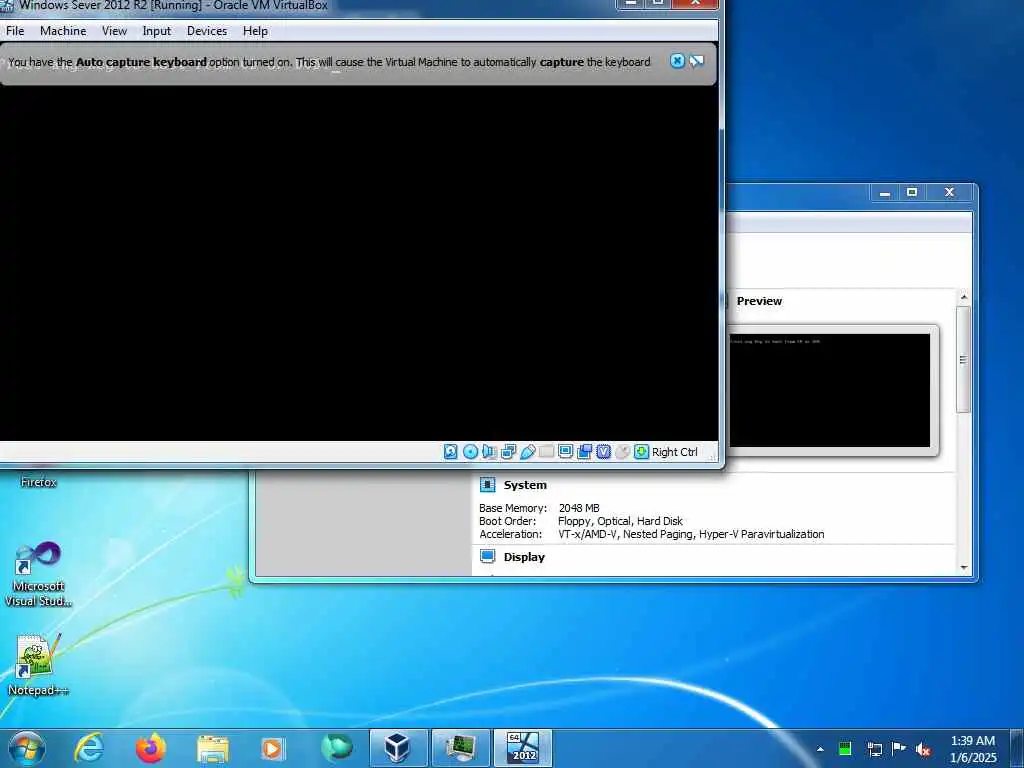Click the details pane scroll up arrow

tap(964, 297)
